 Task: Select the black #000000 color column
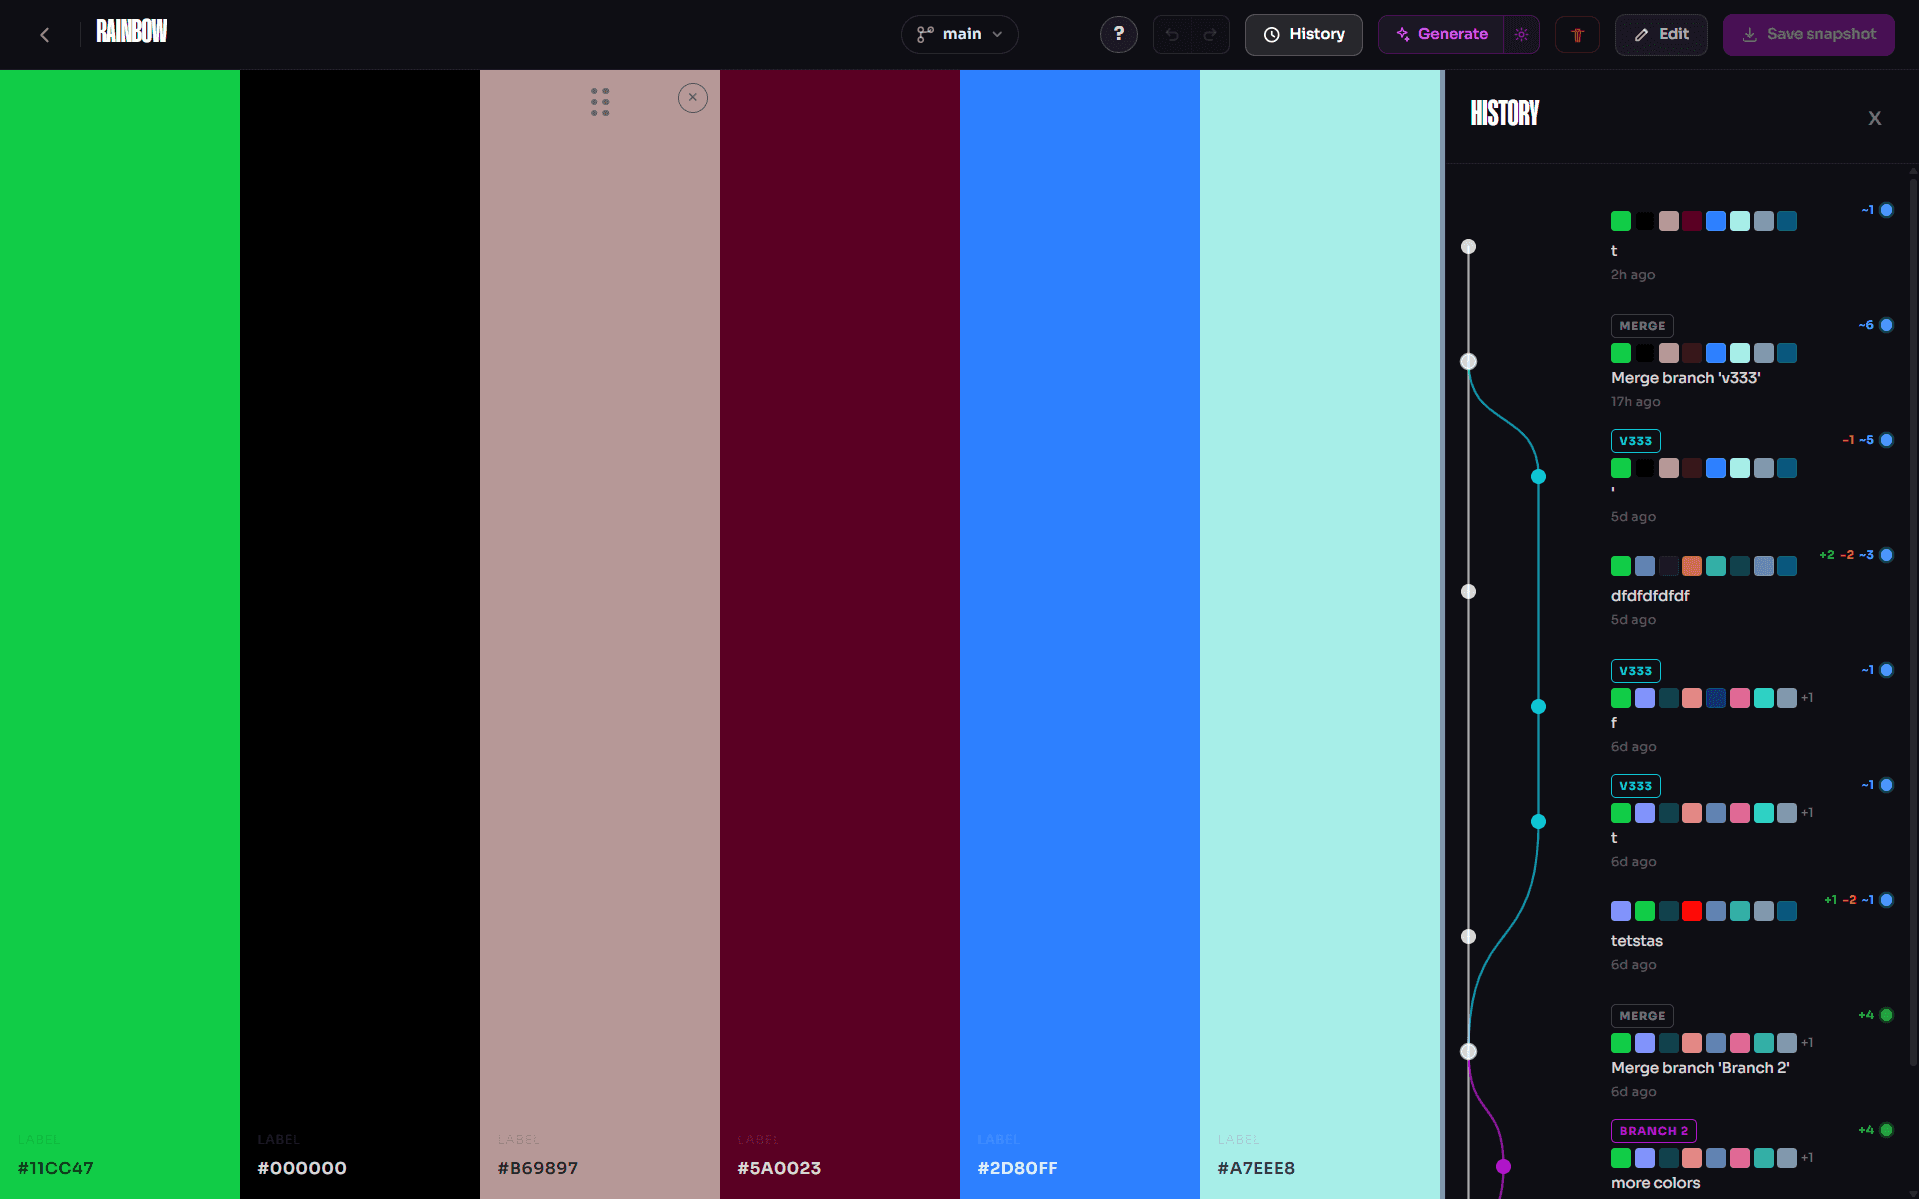[360, 634]
